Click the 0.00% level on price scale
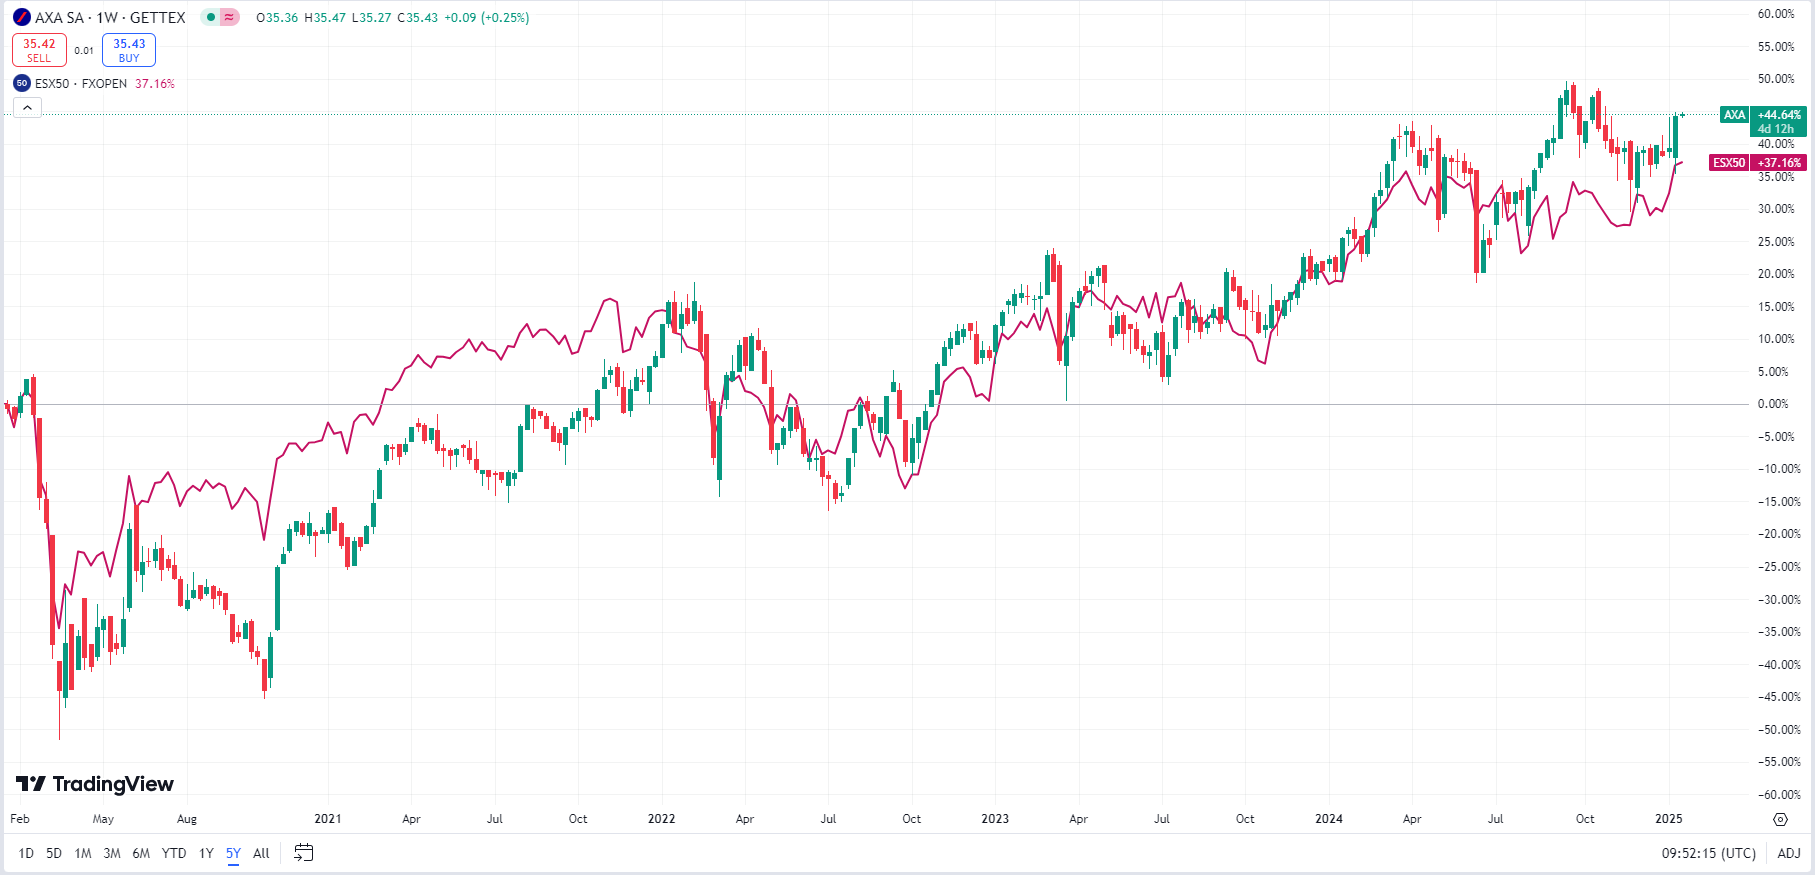The height and width of the screenshot is (875, 1815). (x=1773, y=404)
